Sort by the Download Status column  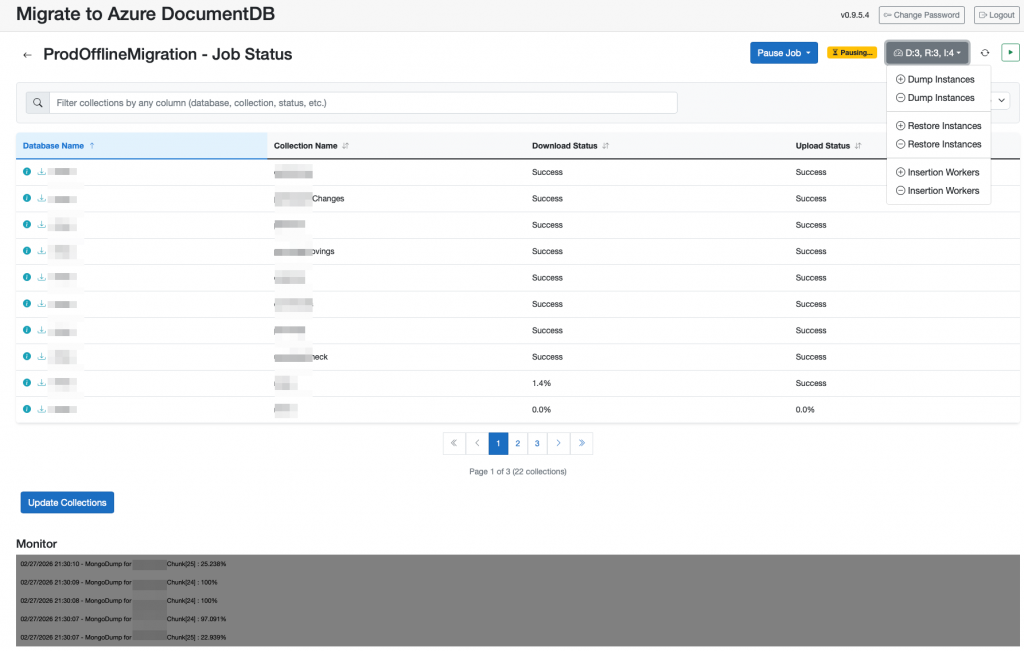point(605,146)
